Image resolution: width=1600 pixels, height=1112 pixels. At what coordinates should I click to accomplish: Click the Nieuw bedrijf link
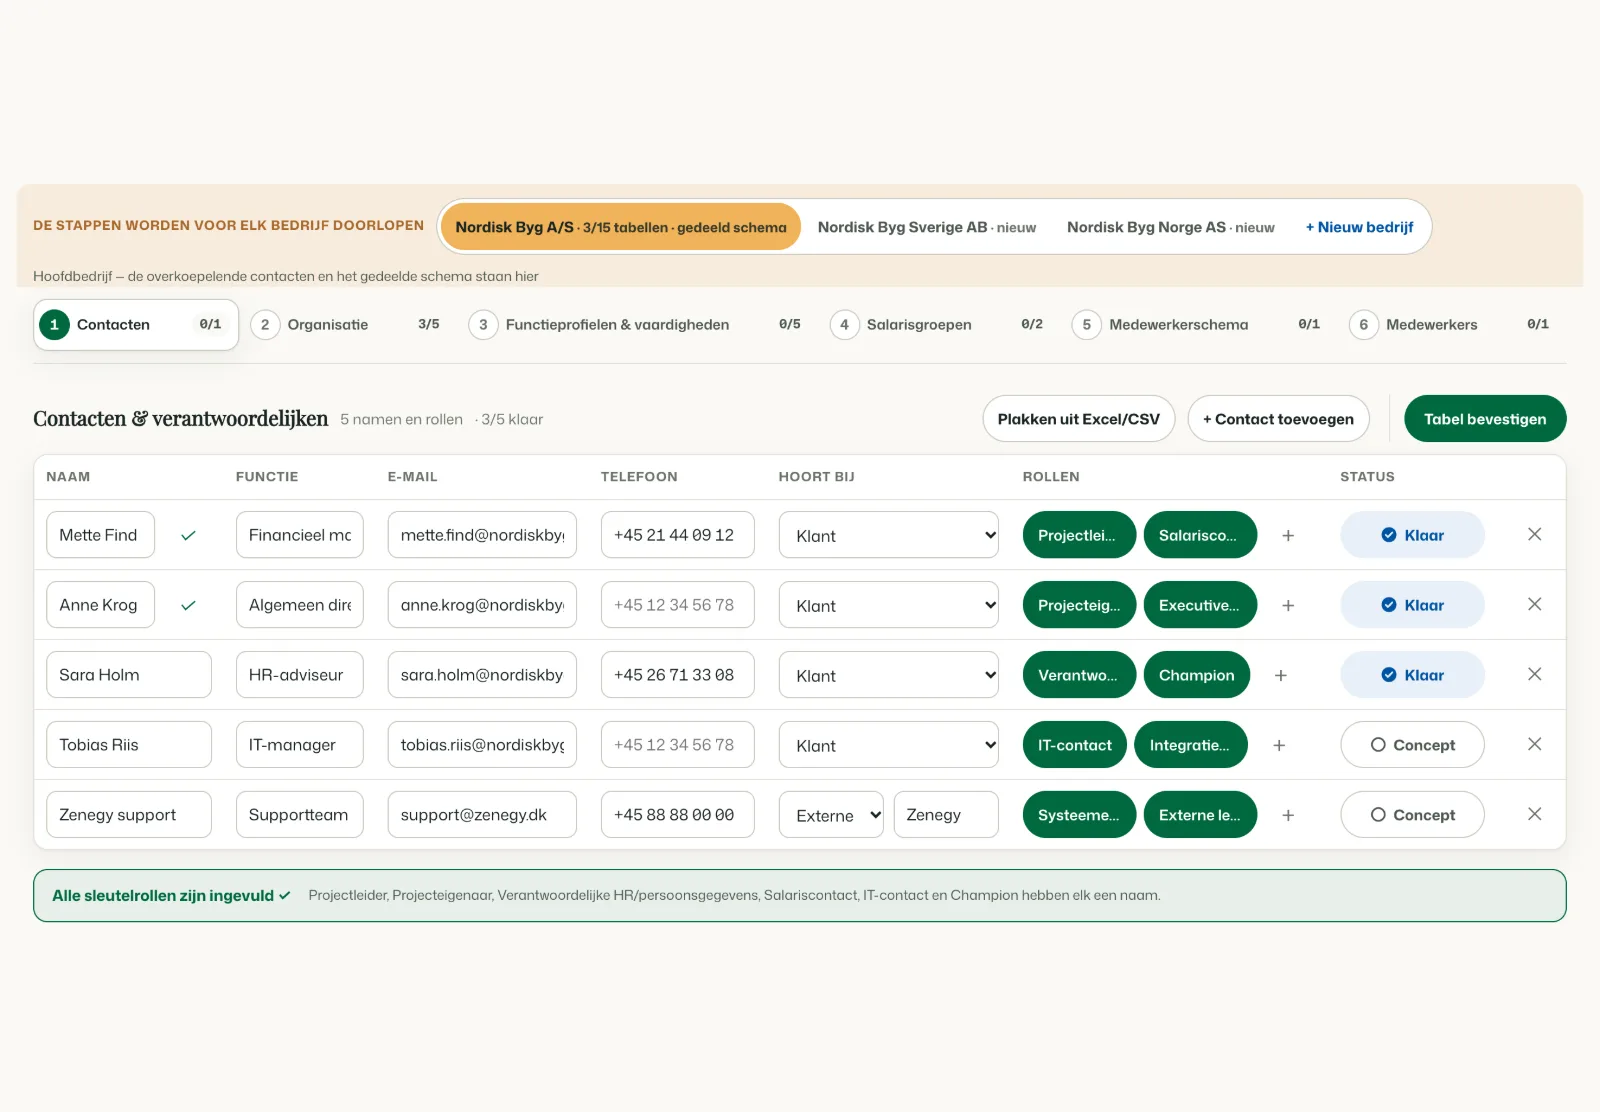pyautogui.click(x=1359, y=227)
